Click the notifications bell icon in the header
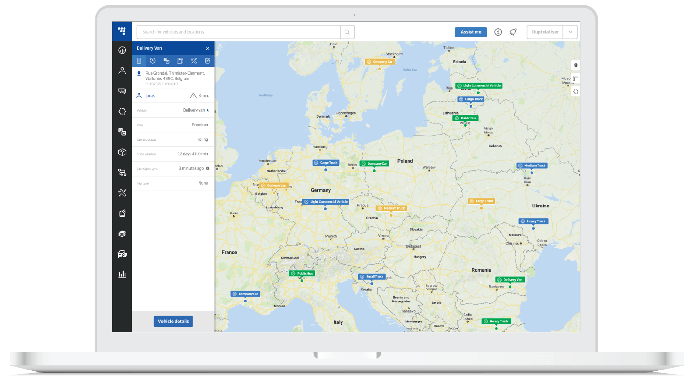This screenshot has width=690, height=380. pyautogui.click(x=513, y=32)
